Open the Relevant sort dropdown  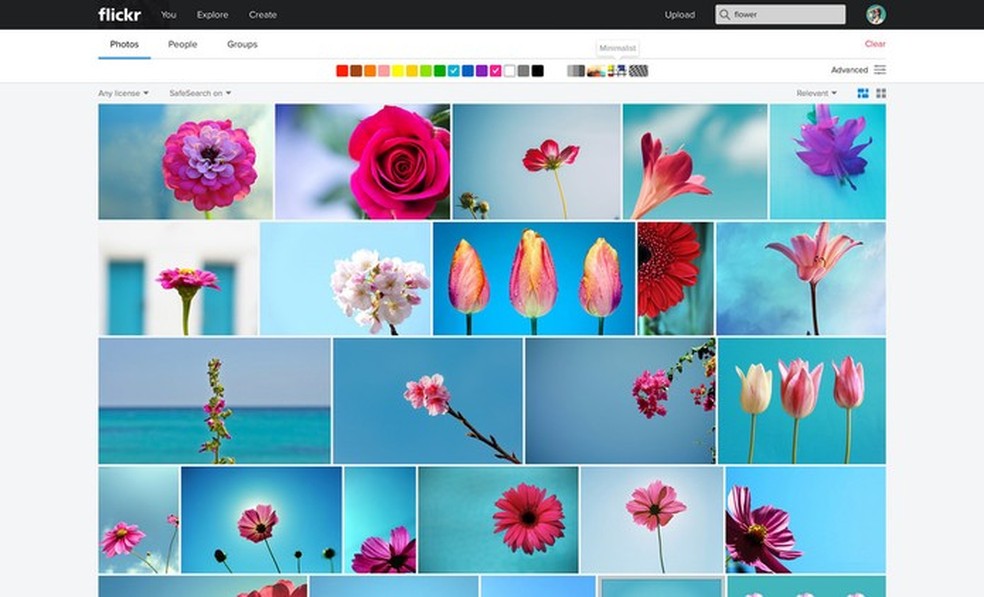pyautogui.click(x=817, y=93)
